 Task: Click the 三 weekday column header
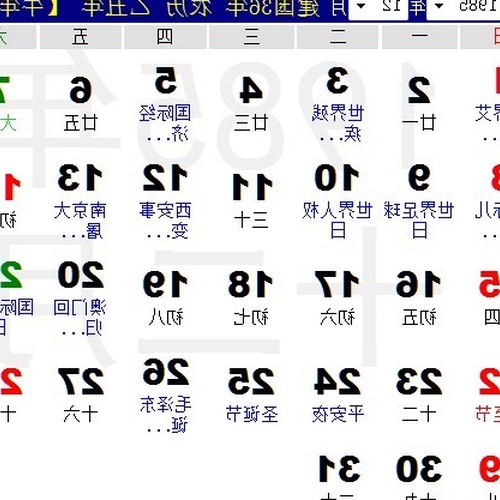[252, 37]
